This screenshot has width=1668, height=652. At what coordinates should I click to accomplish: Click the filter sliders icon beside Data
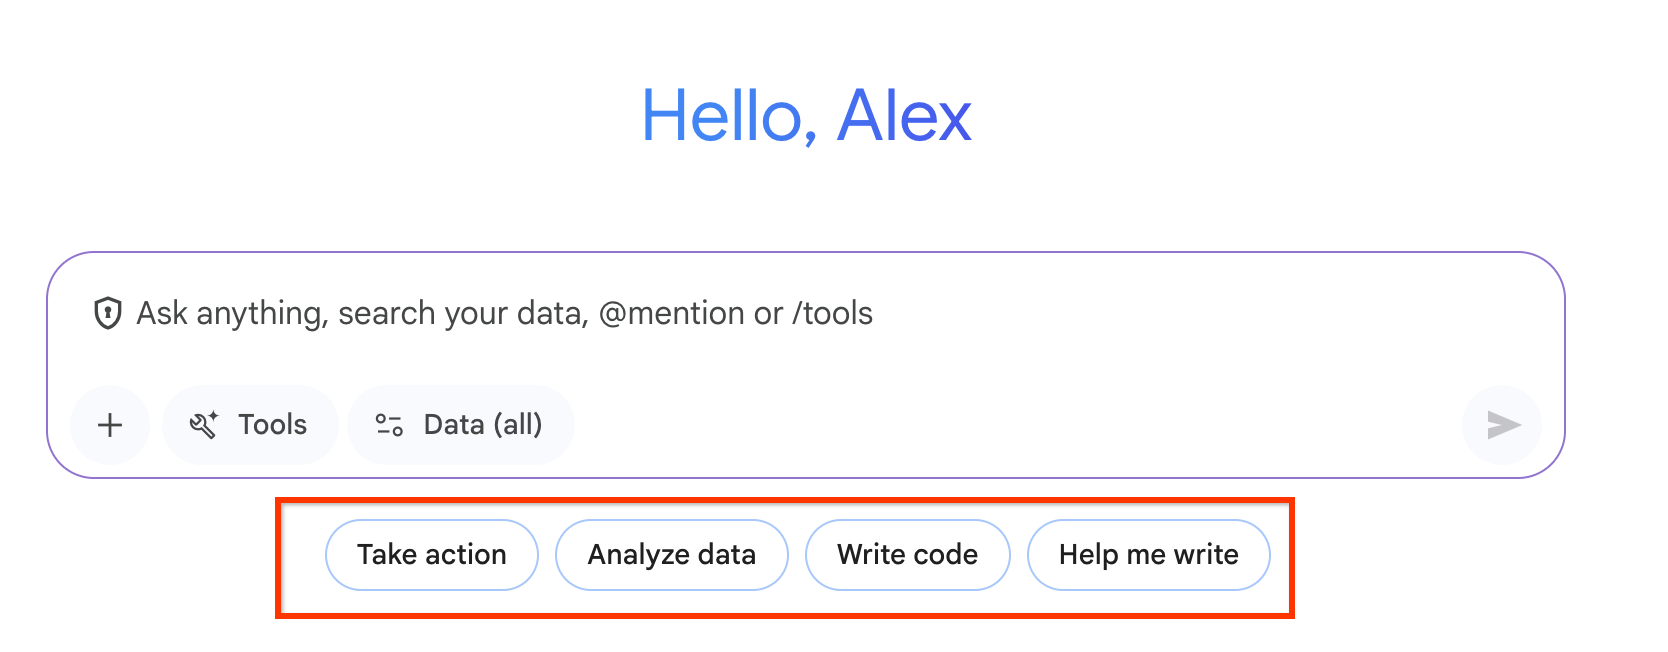(x=389, y=425)
